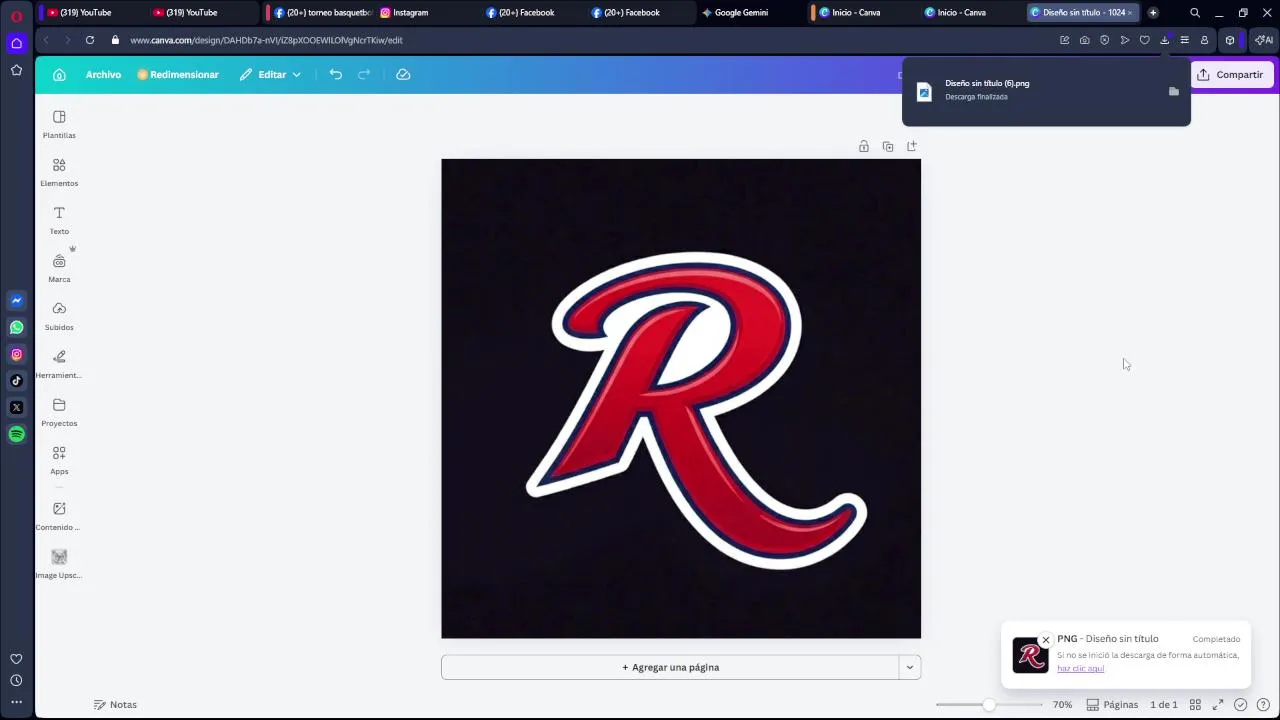Viewport: 1280px width, 720px height.
Task: Open Spotify in Opera sidebar
Action: [16, 434]
